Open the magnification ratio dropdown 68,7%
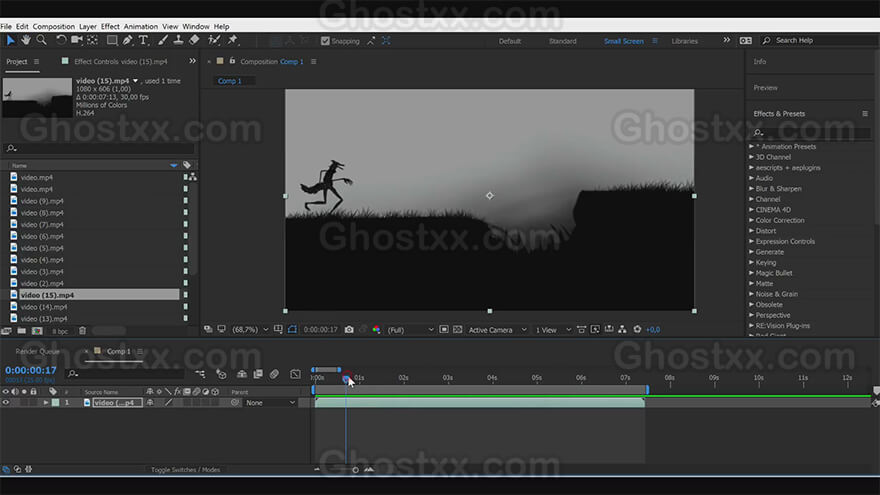This screenshot has width=880, height=495. point(250,329)
